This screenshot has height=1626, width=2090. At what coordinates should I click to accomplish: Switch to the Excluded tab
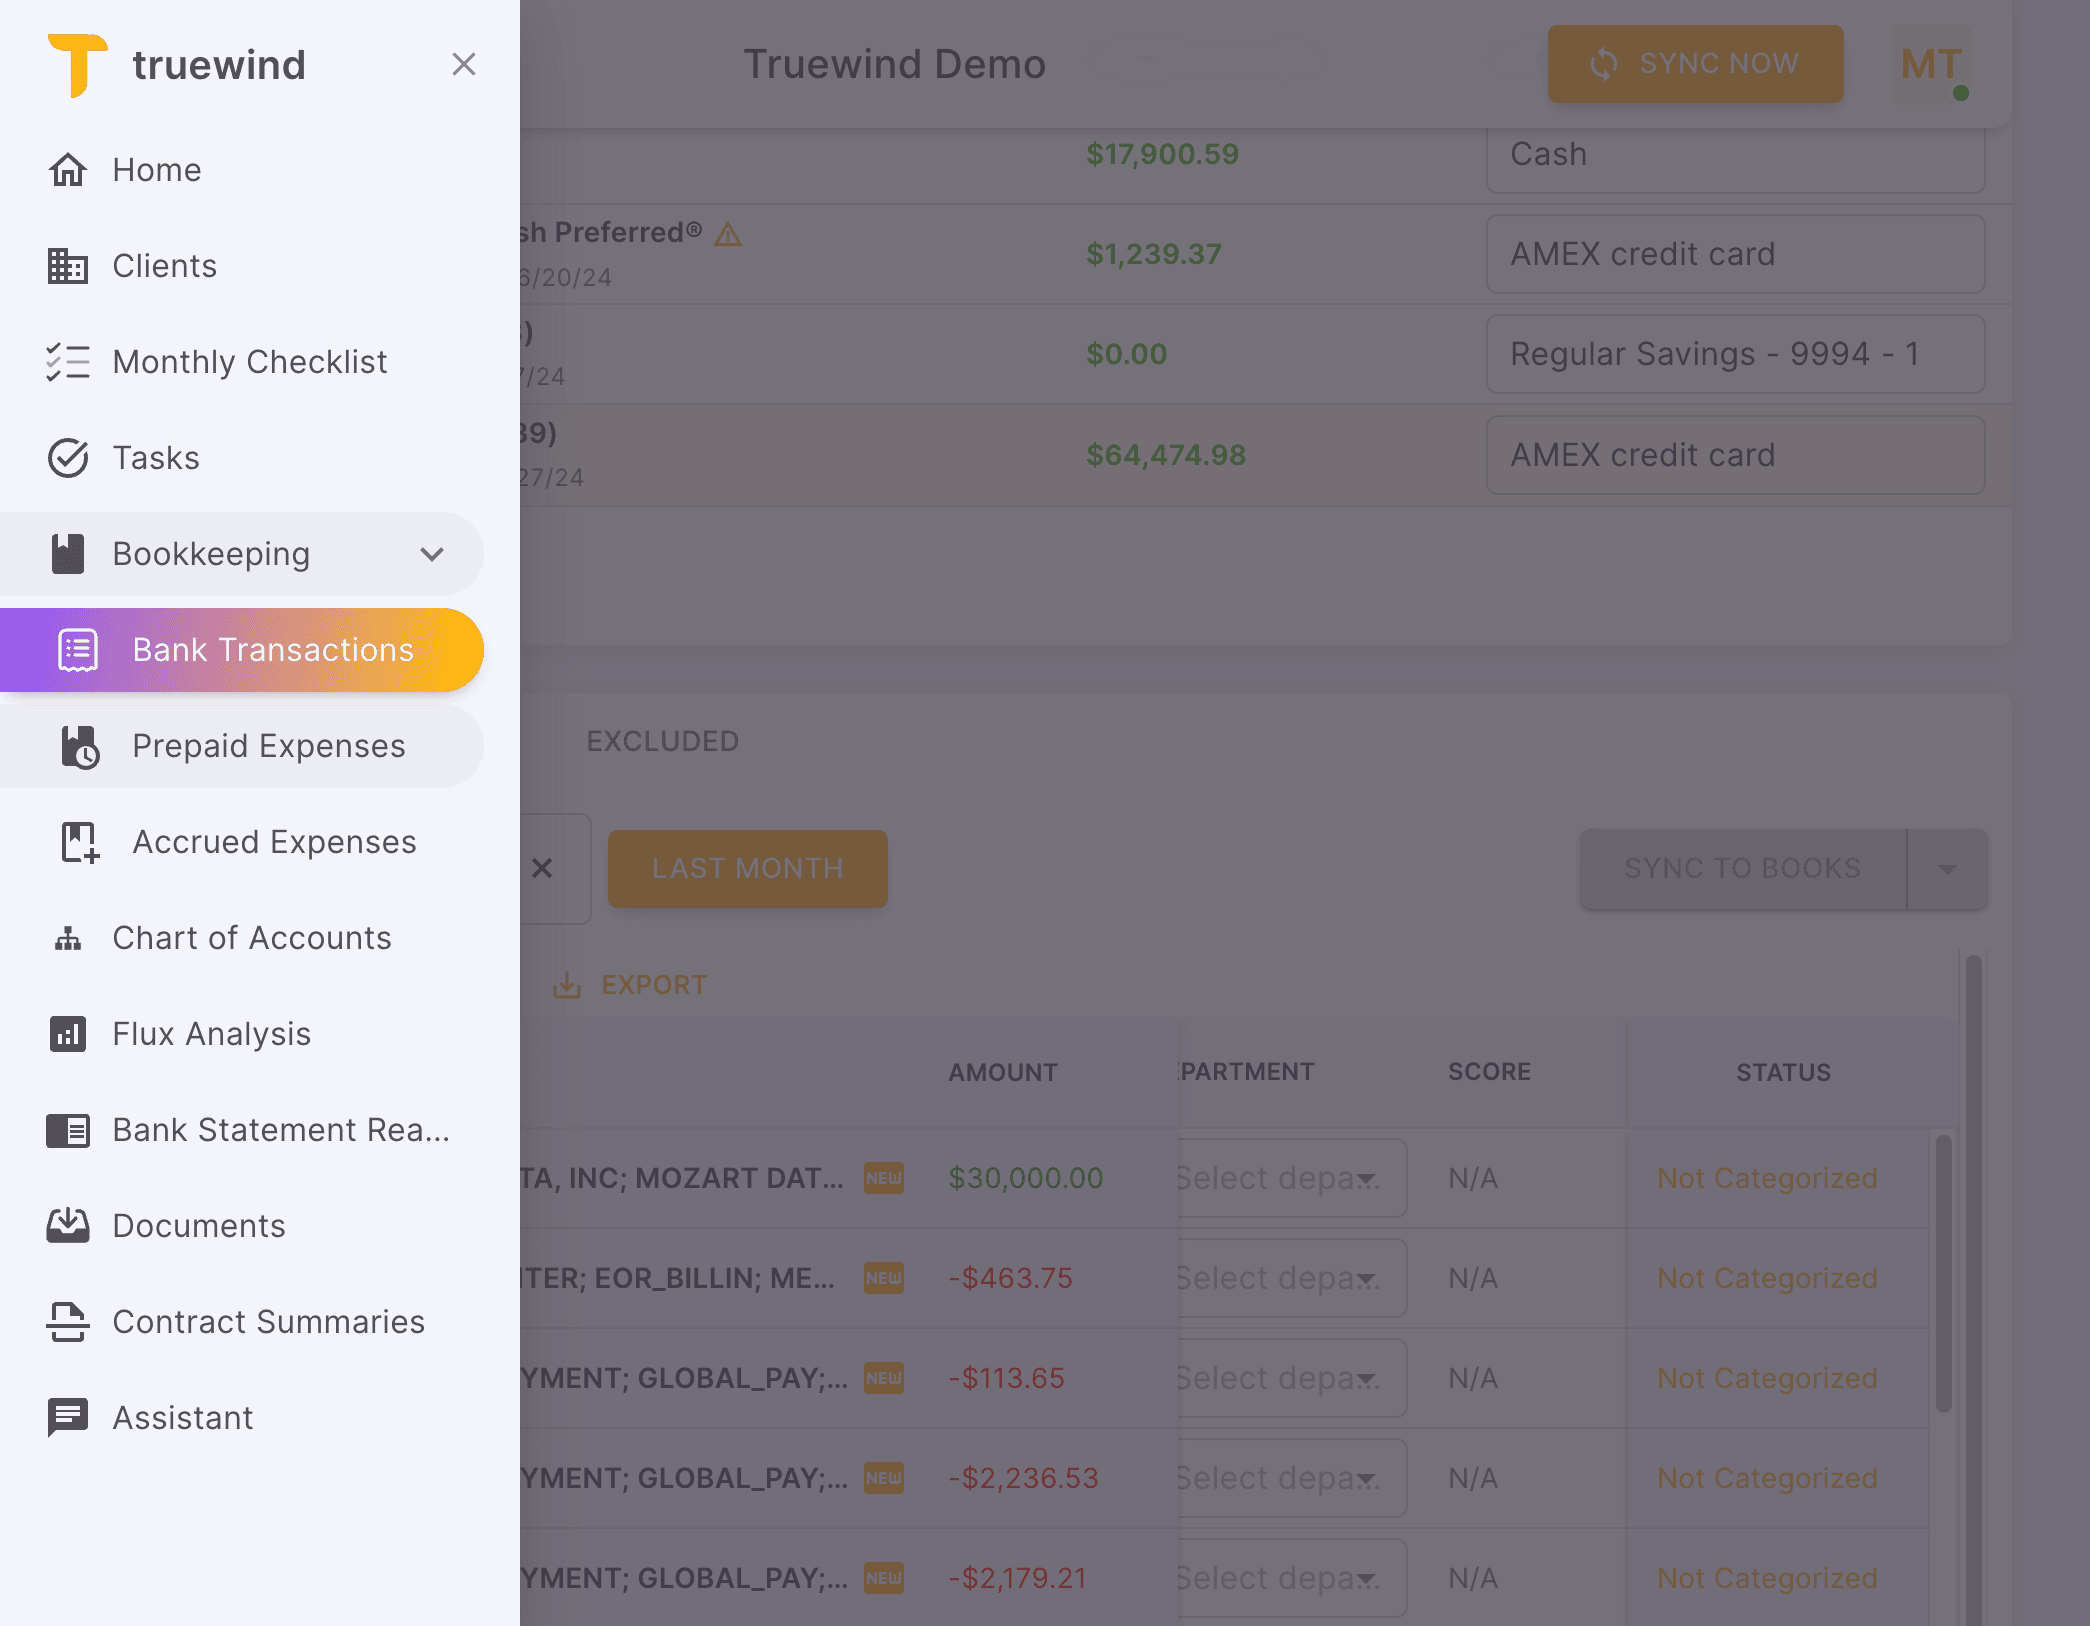(x=663, y=741)
